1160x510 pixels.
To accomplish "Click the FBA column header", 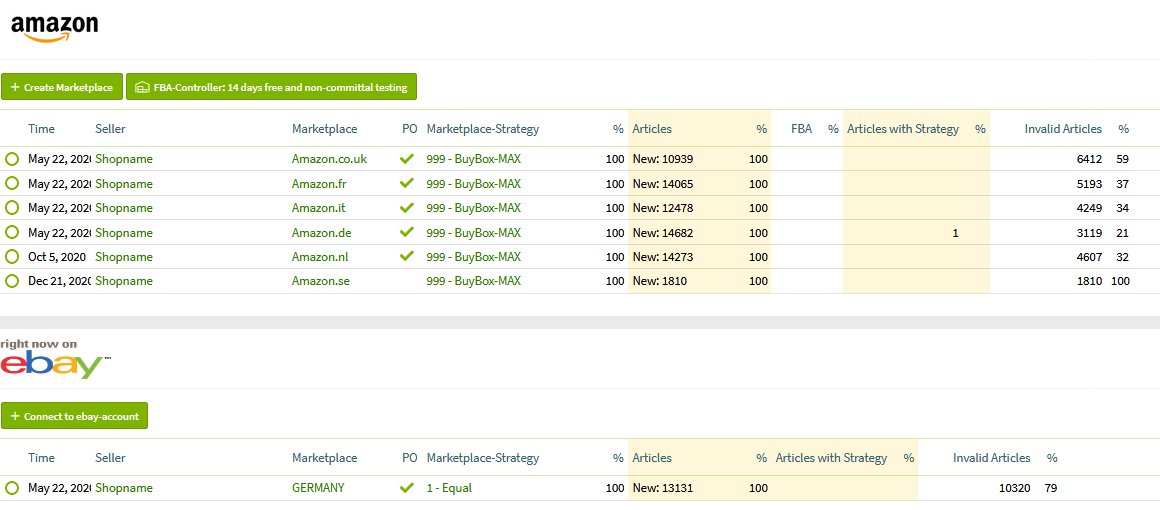I will [x=802, y=129].
